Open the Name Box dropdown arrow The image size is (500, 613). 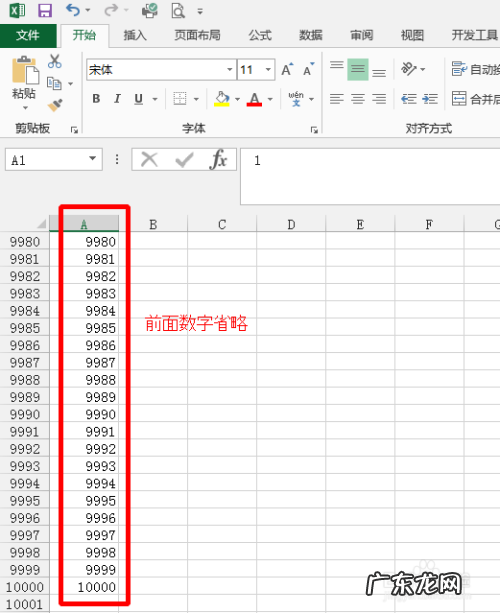click(93, 159)
